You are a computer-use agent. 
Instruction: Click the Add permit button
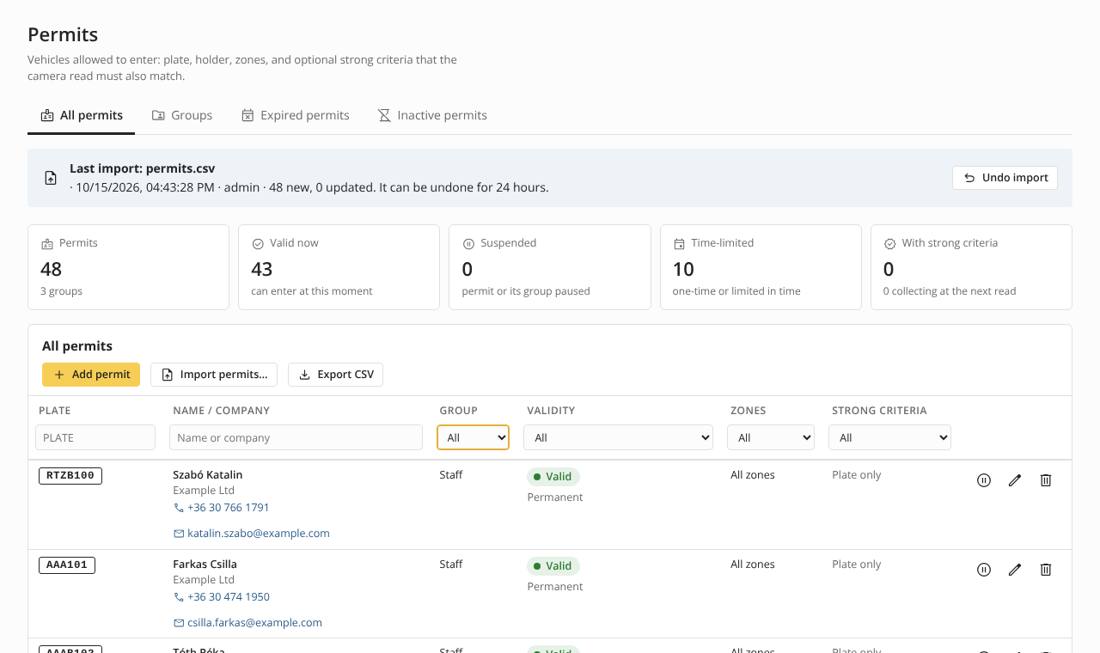coord(91,375)
